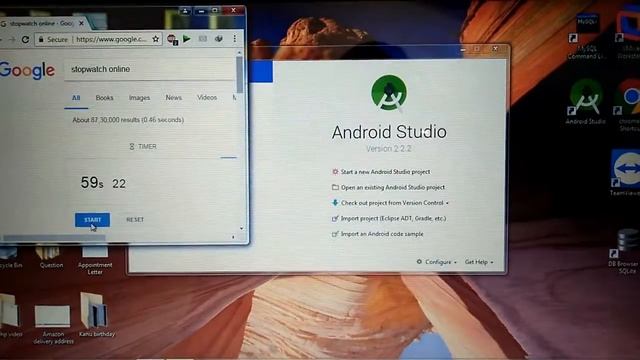Open the MySQL Command Line desktop shortcut
The width and height of the screenshot is (640, 360).
[x=587, y=37]
